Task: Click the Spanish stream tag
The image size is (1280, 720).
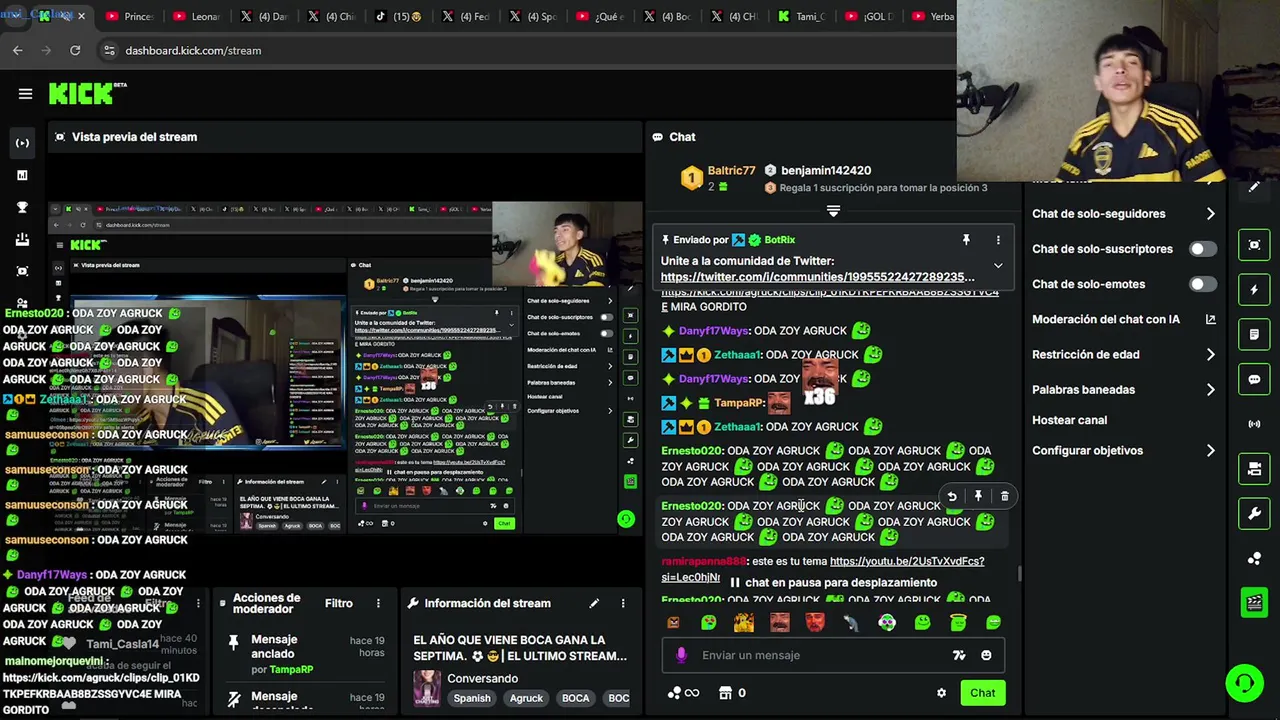Action: coord(472,698)
